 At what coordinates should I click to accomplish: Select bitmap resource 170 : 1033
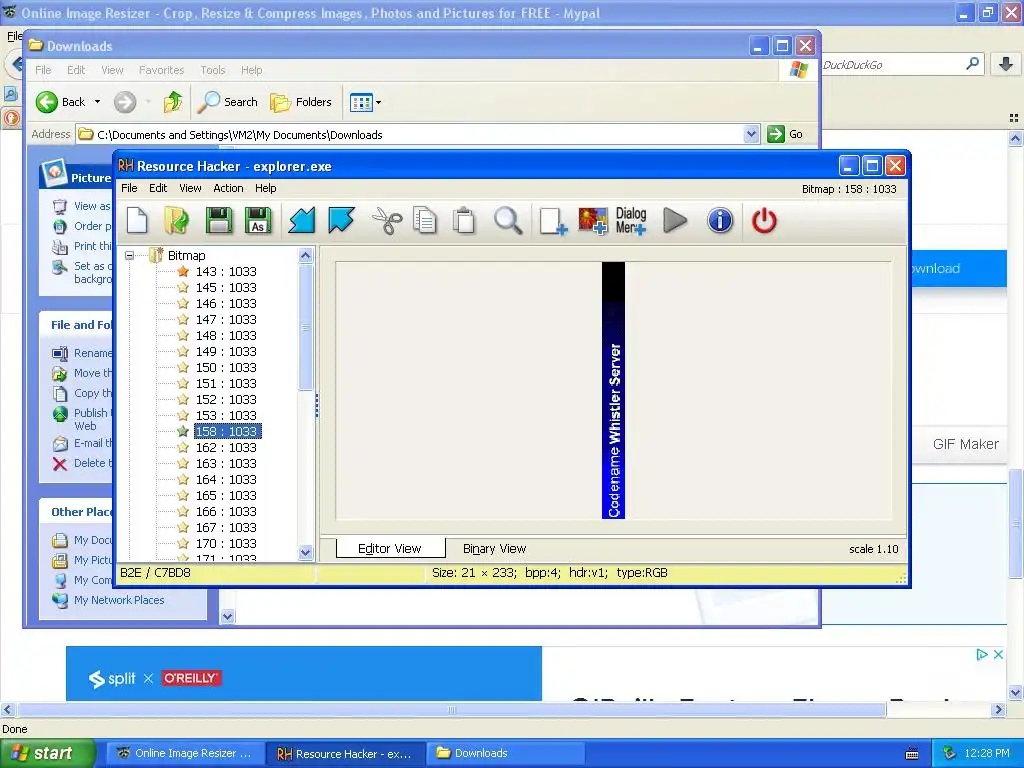pyautogui.click(x=226, y=543)
